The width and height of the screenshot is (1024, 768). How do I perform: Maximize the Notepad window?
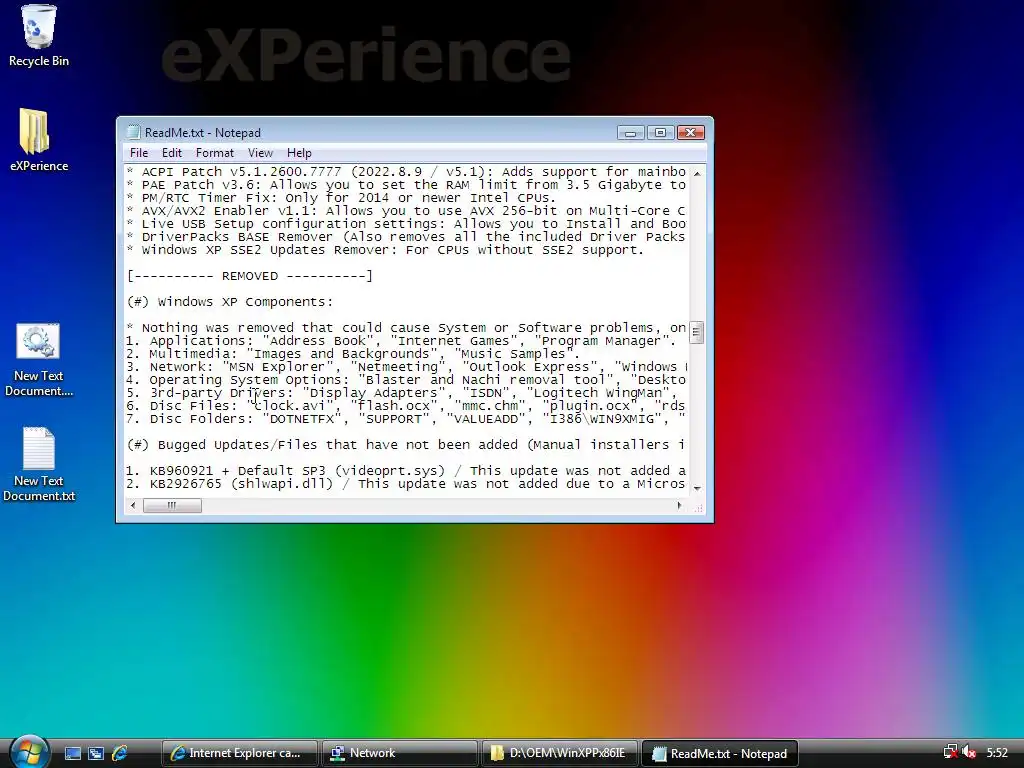[660, 133]
